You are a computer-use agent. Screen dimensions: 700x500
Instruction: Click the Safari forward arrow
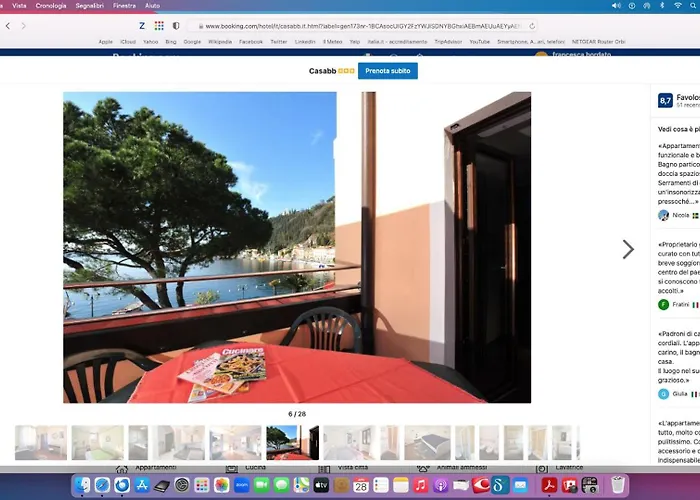[x=23, y=26]
